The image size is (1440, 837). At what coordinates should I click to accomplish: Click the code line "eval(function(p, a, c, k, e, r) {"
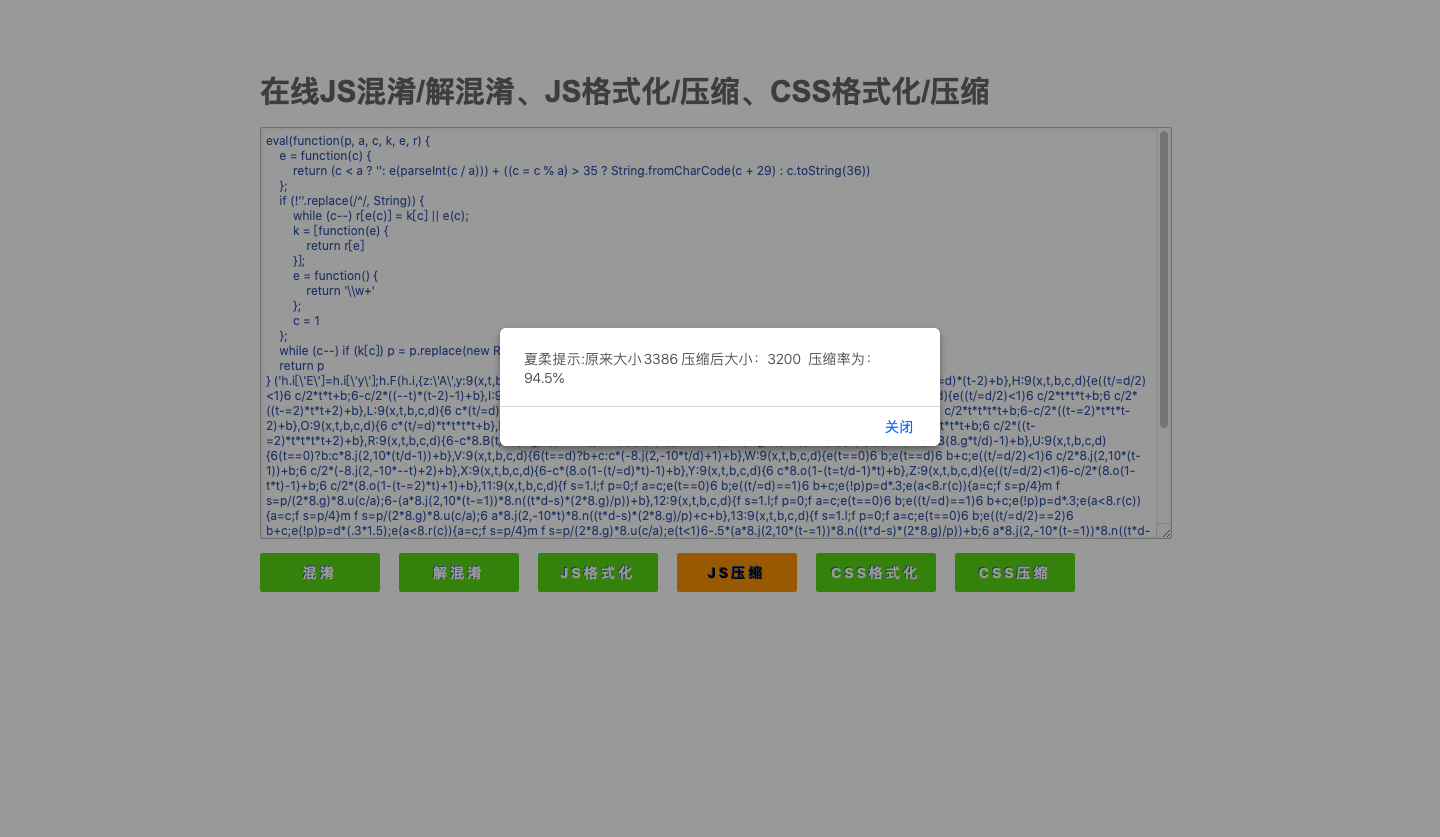348,141
